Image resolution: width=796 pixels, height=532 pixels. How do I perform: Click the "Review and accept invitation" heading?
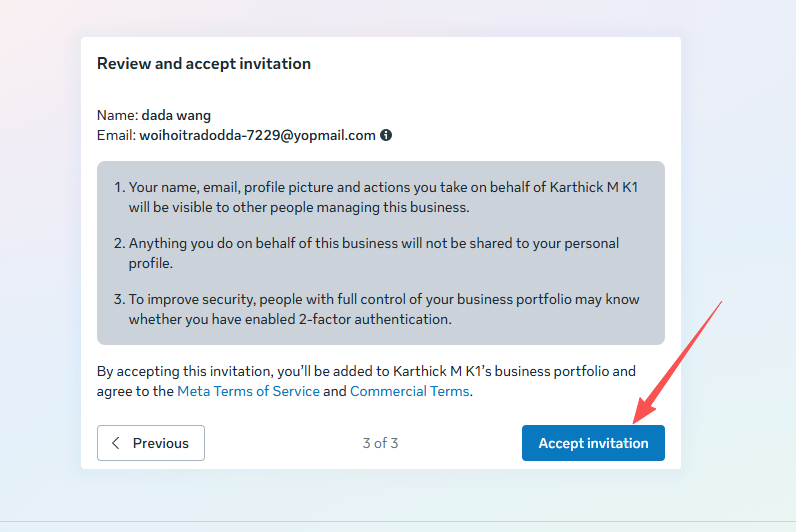[204, 64]
